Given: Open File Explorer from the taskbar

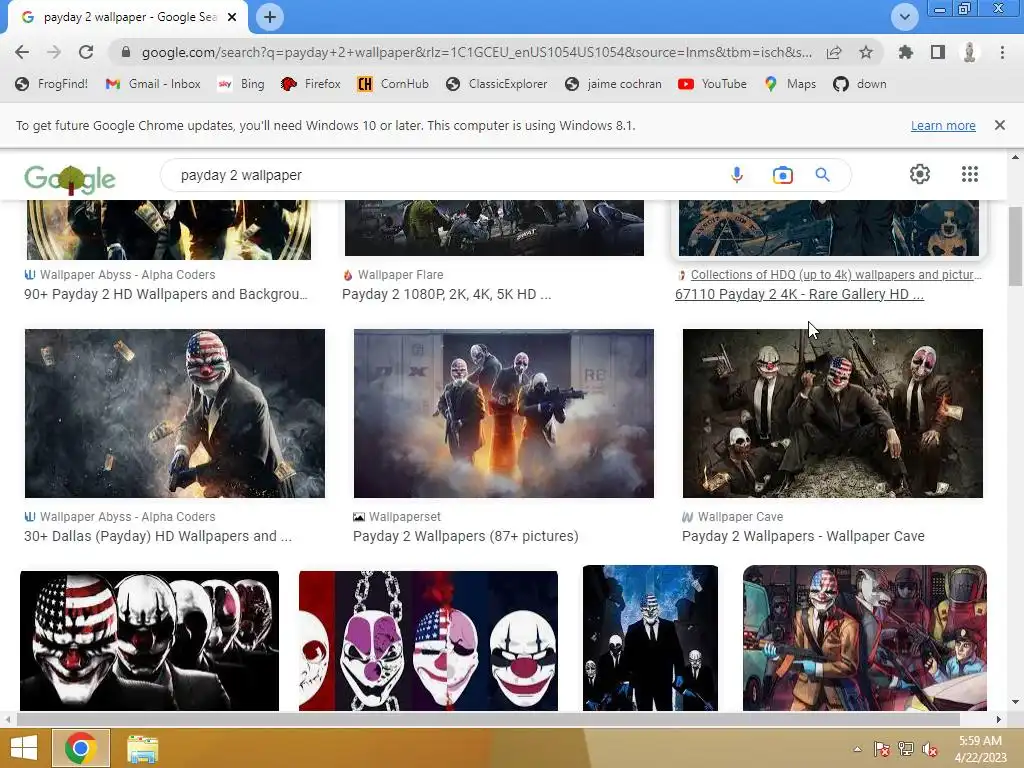Looking at the screenshot, I should click(x=142, y=748).
